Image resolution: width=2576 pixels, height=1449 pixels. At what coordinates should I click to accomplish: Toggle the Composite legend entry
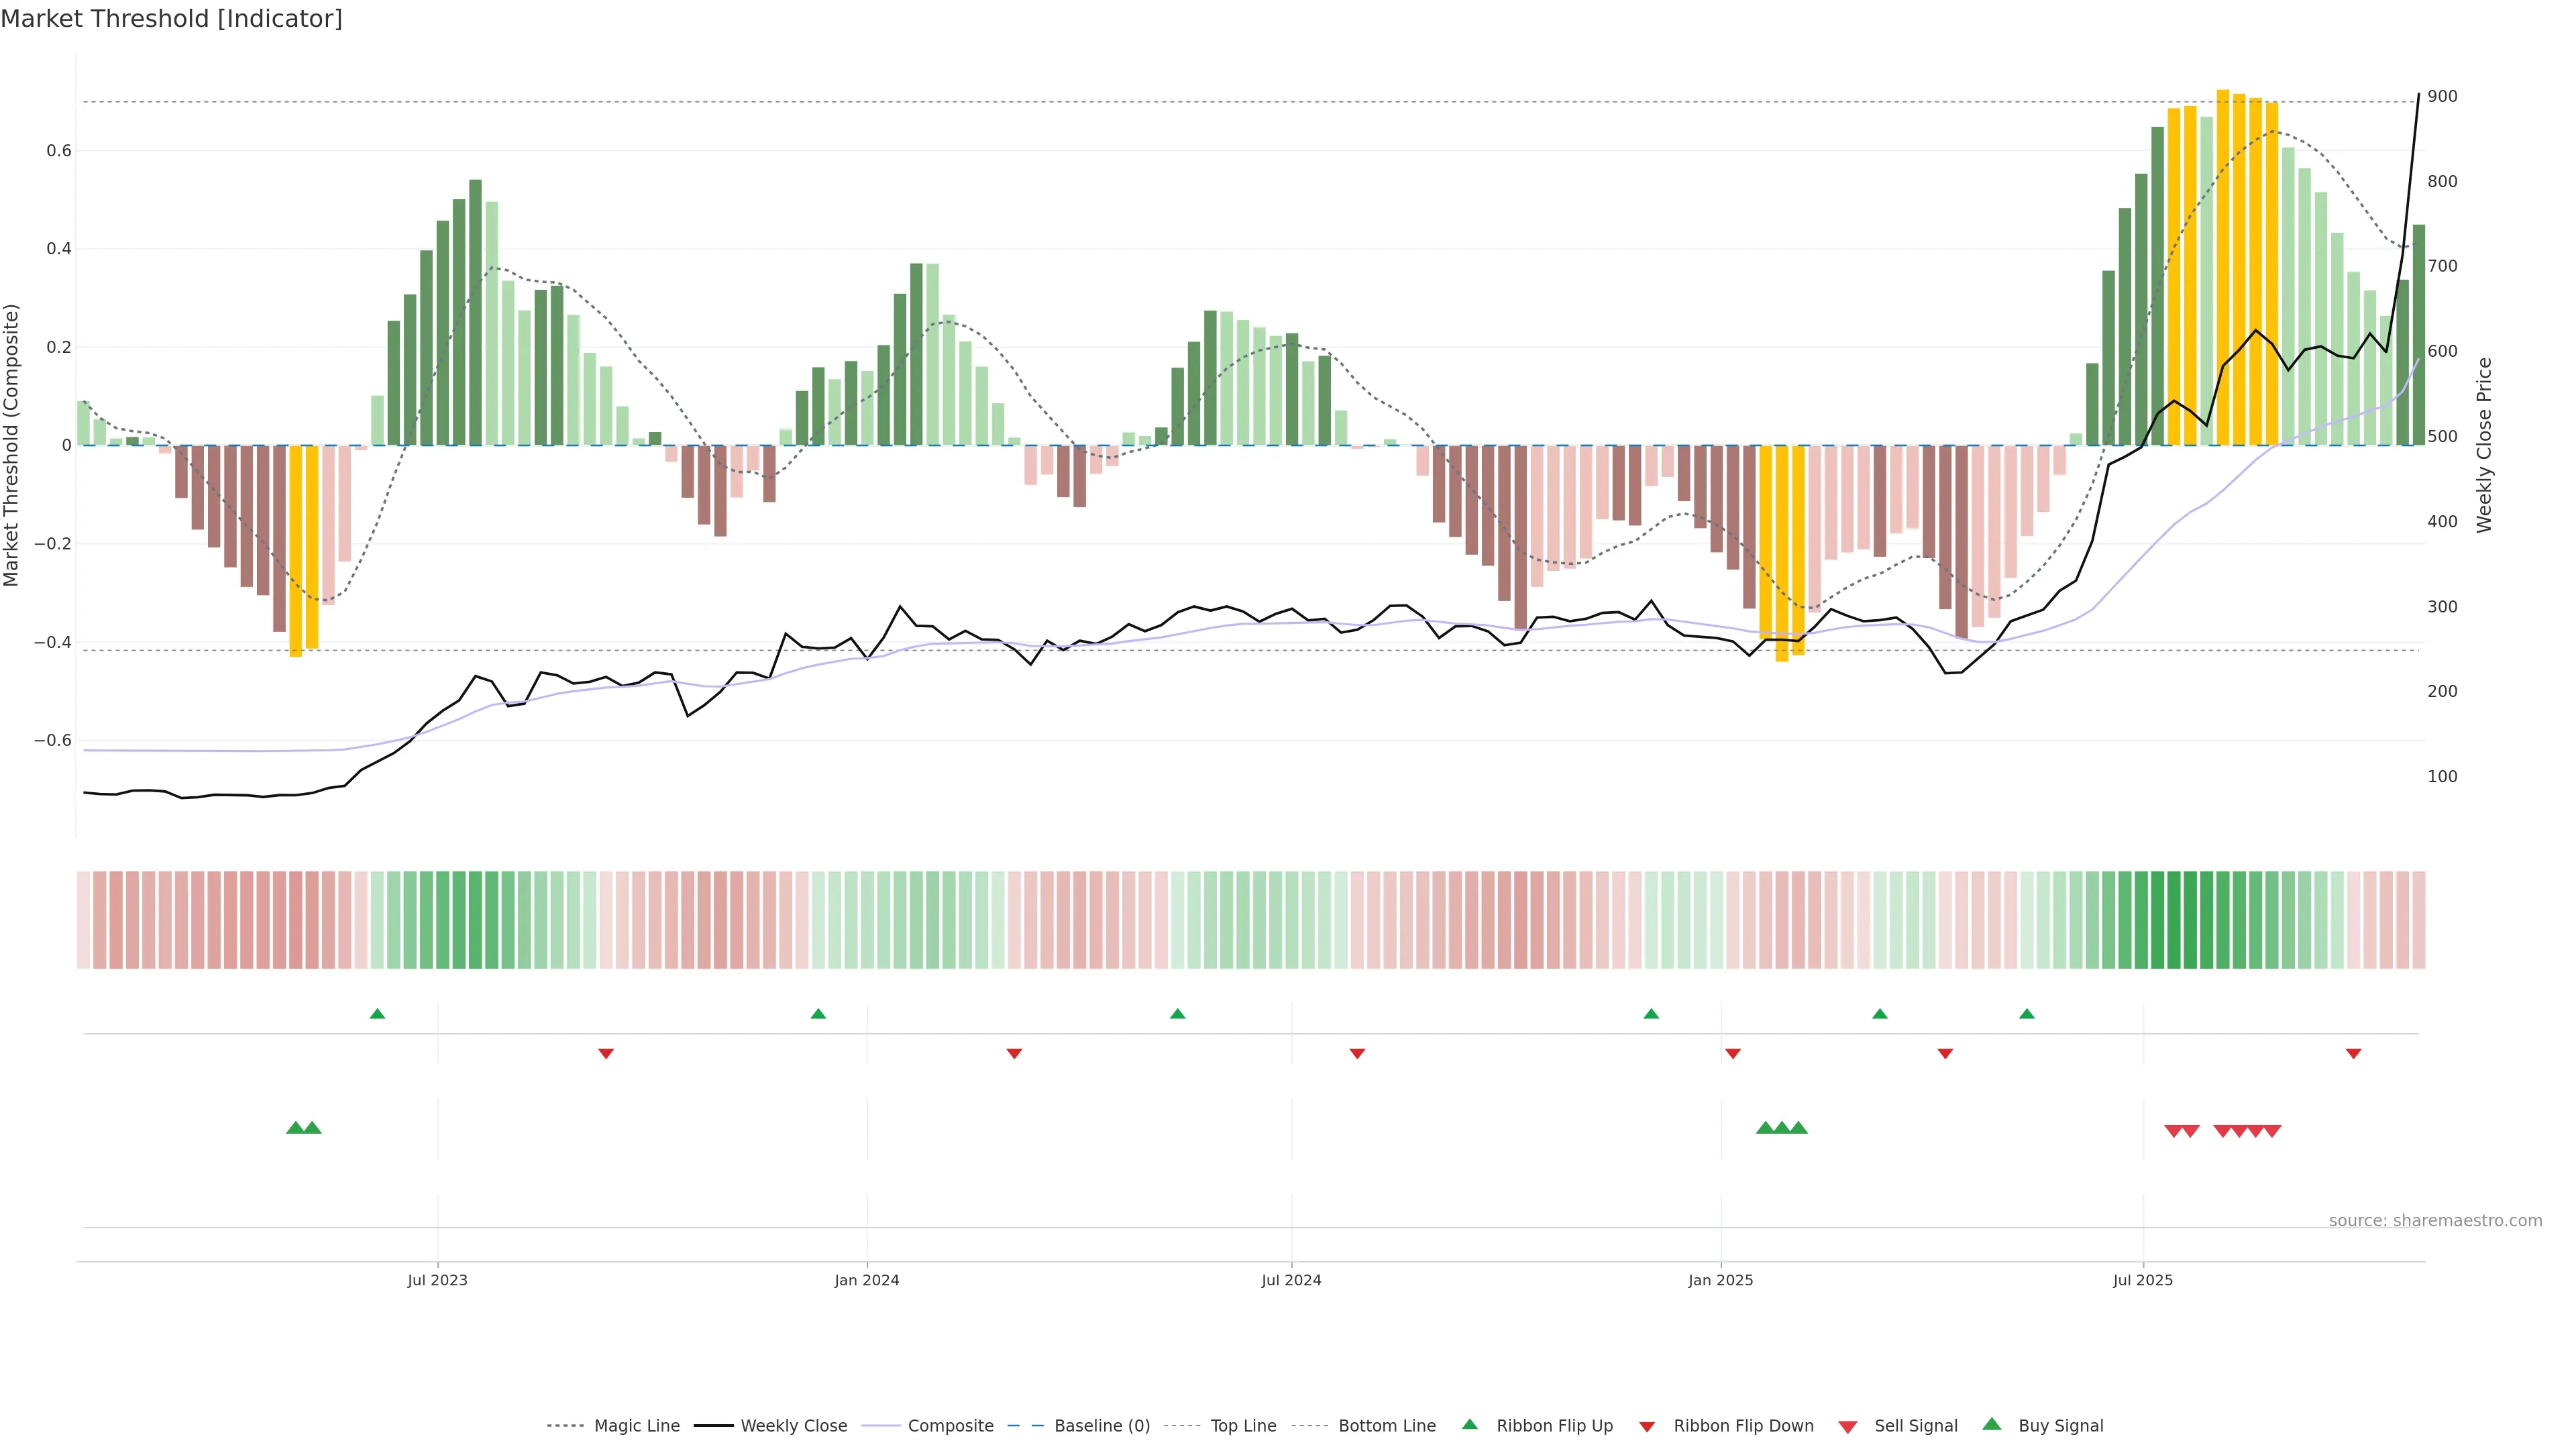pos(950,1426)
